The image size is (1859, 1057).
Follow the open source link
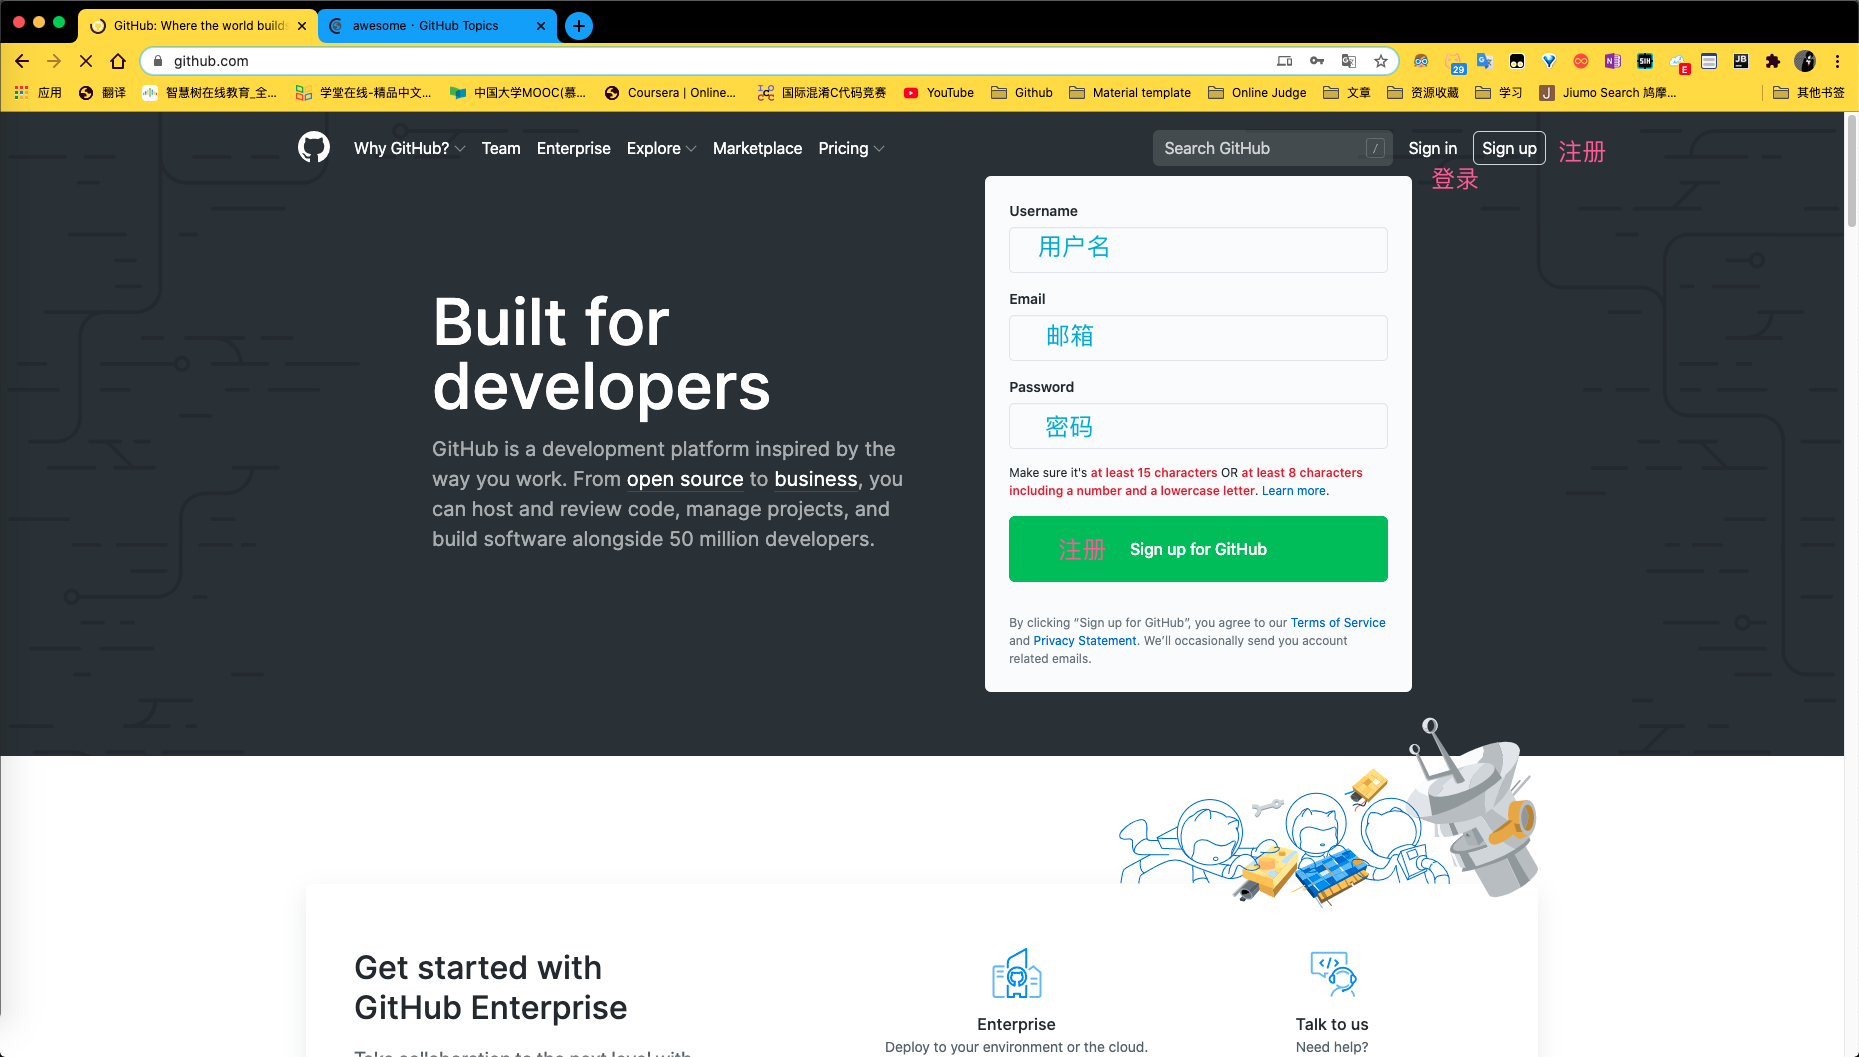click(685, 479)
